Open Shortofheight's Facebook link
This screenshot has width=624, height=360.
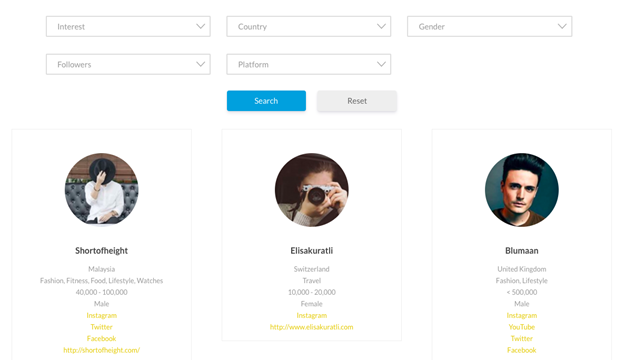[101, 338]
